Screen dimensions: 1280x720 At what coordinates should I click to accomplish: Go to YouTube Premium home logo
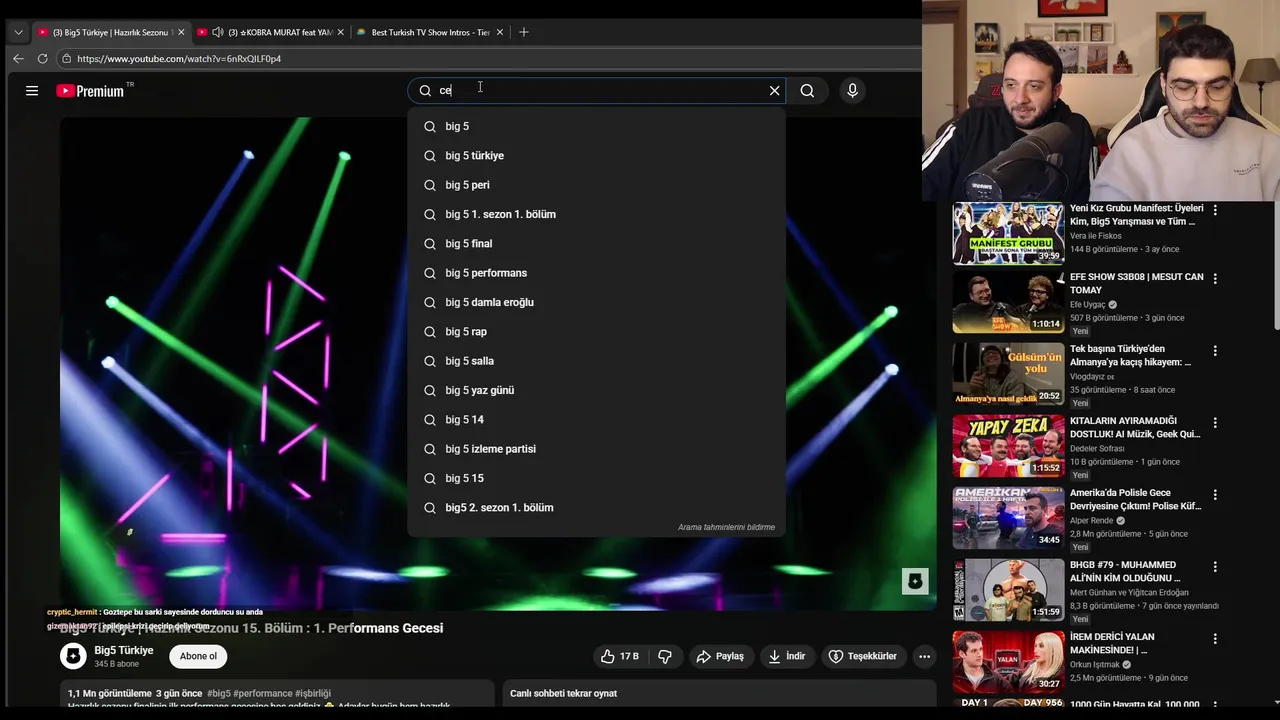coord(90,91)
